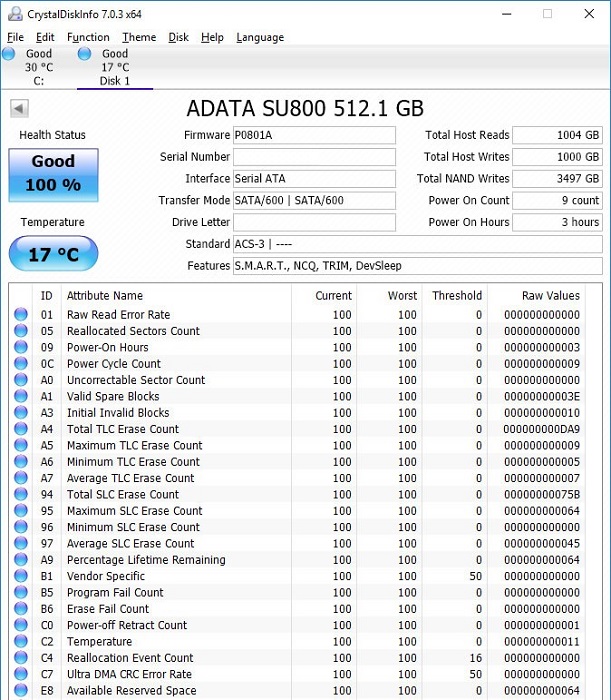Click status orb of Total SLC Erase Count row

[x=21, y=494]
